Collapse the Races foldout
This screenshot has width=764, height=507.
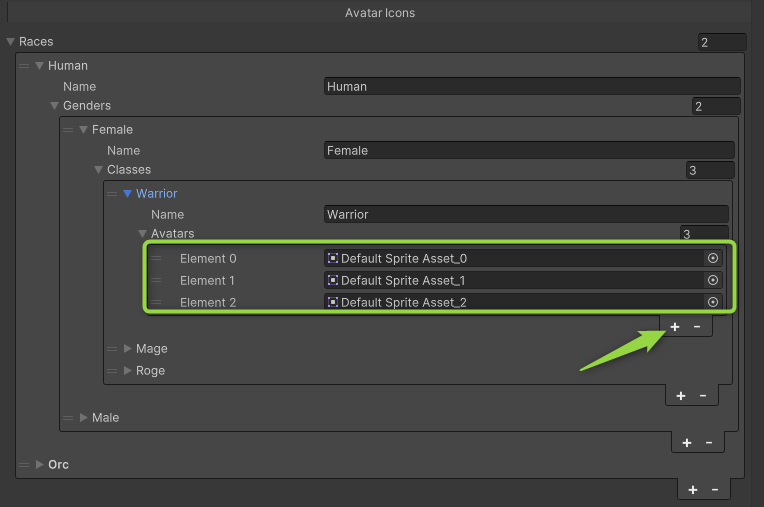11,42
